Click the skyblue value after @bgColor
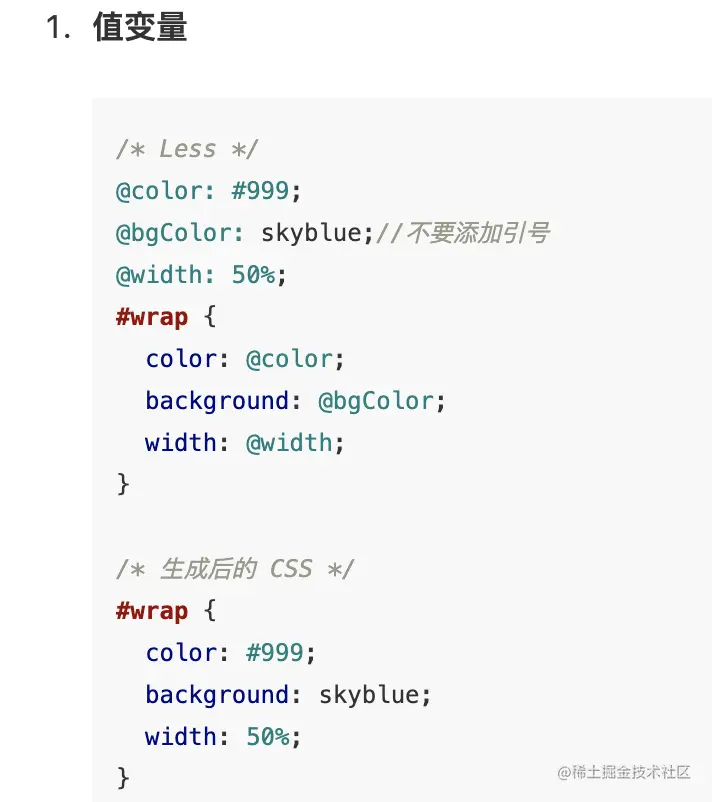The width and height of the screenshot is (712, 802). tap(312, 233)
